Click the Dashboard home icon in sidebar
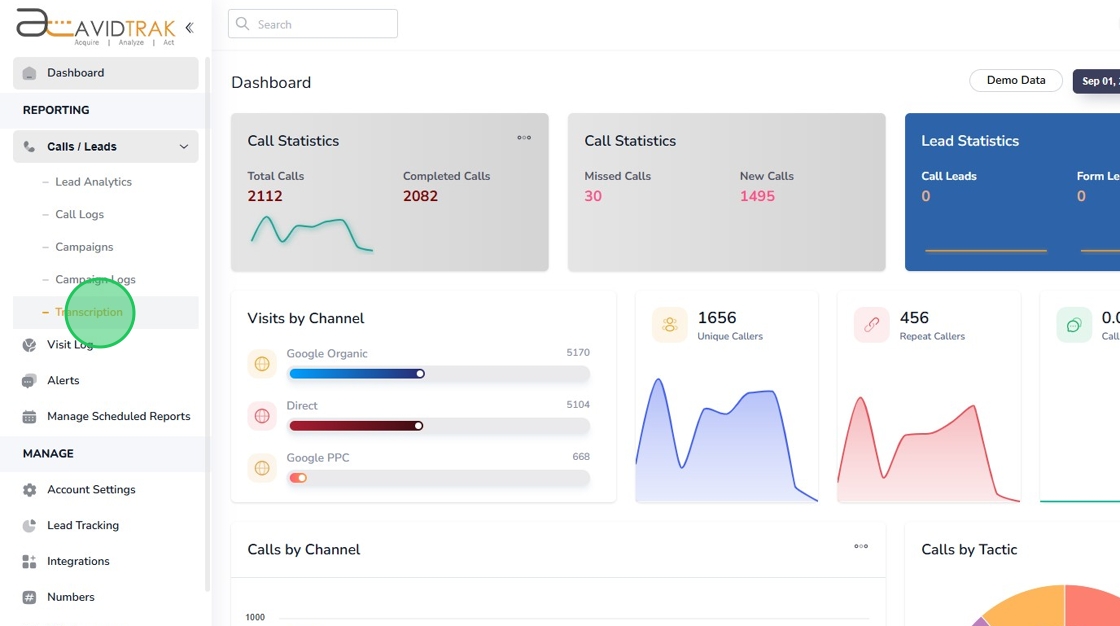The height and width of the screenshot is (626, 1120). pyautogui.click(x=29, y=73)
